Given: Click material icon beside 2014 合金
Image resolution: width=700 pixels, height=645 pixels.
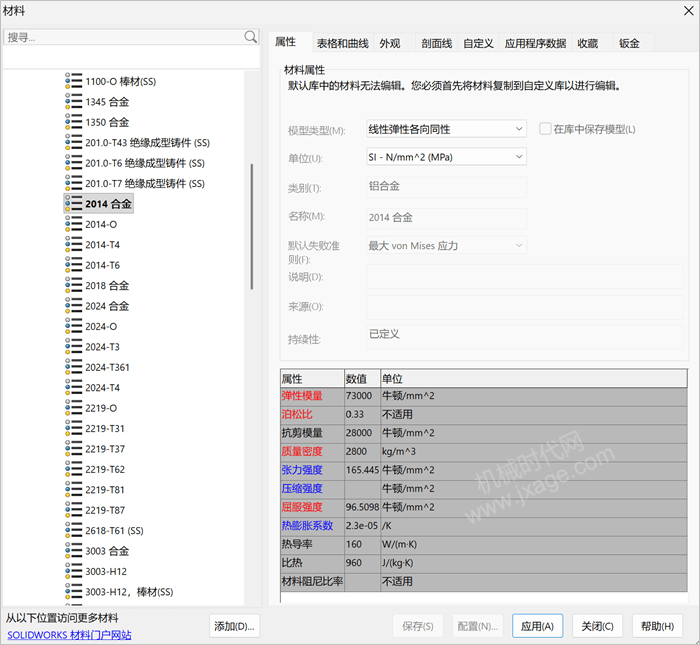Looking at the screenshot, I should click(x=74, y=204).
